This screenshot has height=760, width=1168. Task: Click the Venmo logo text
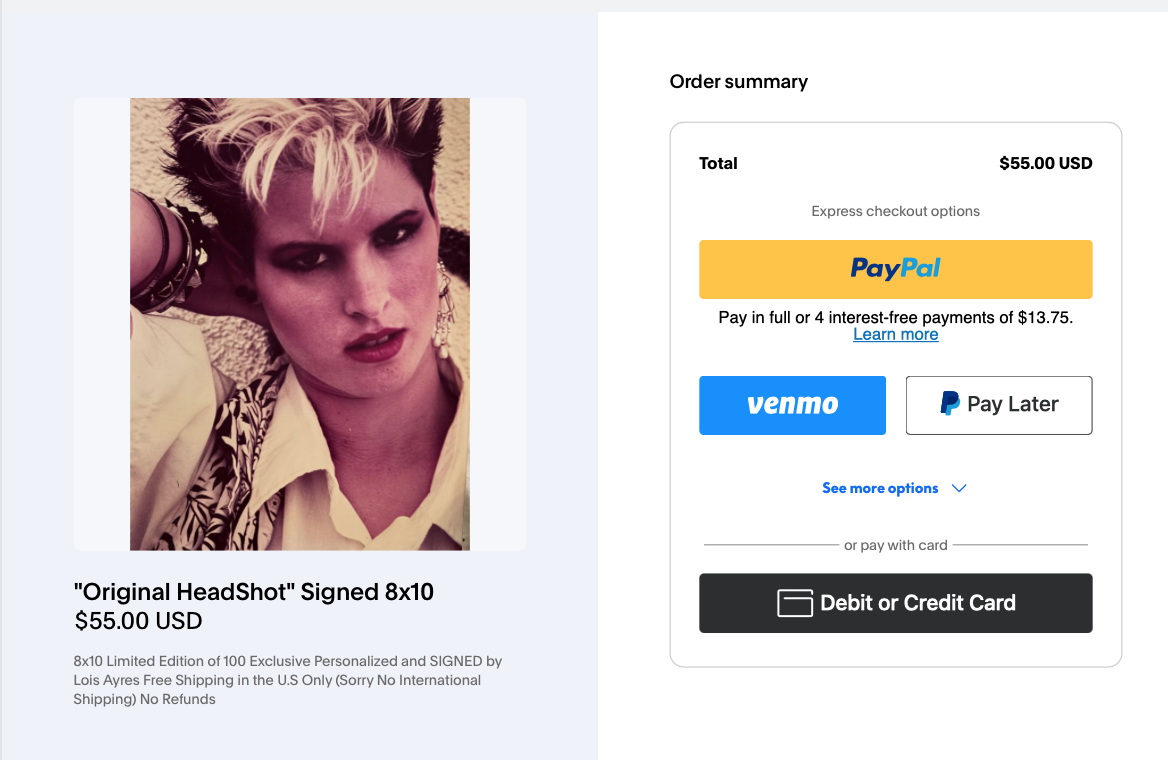[793, 405]
